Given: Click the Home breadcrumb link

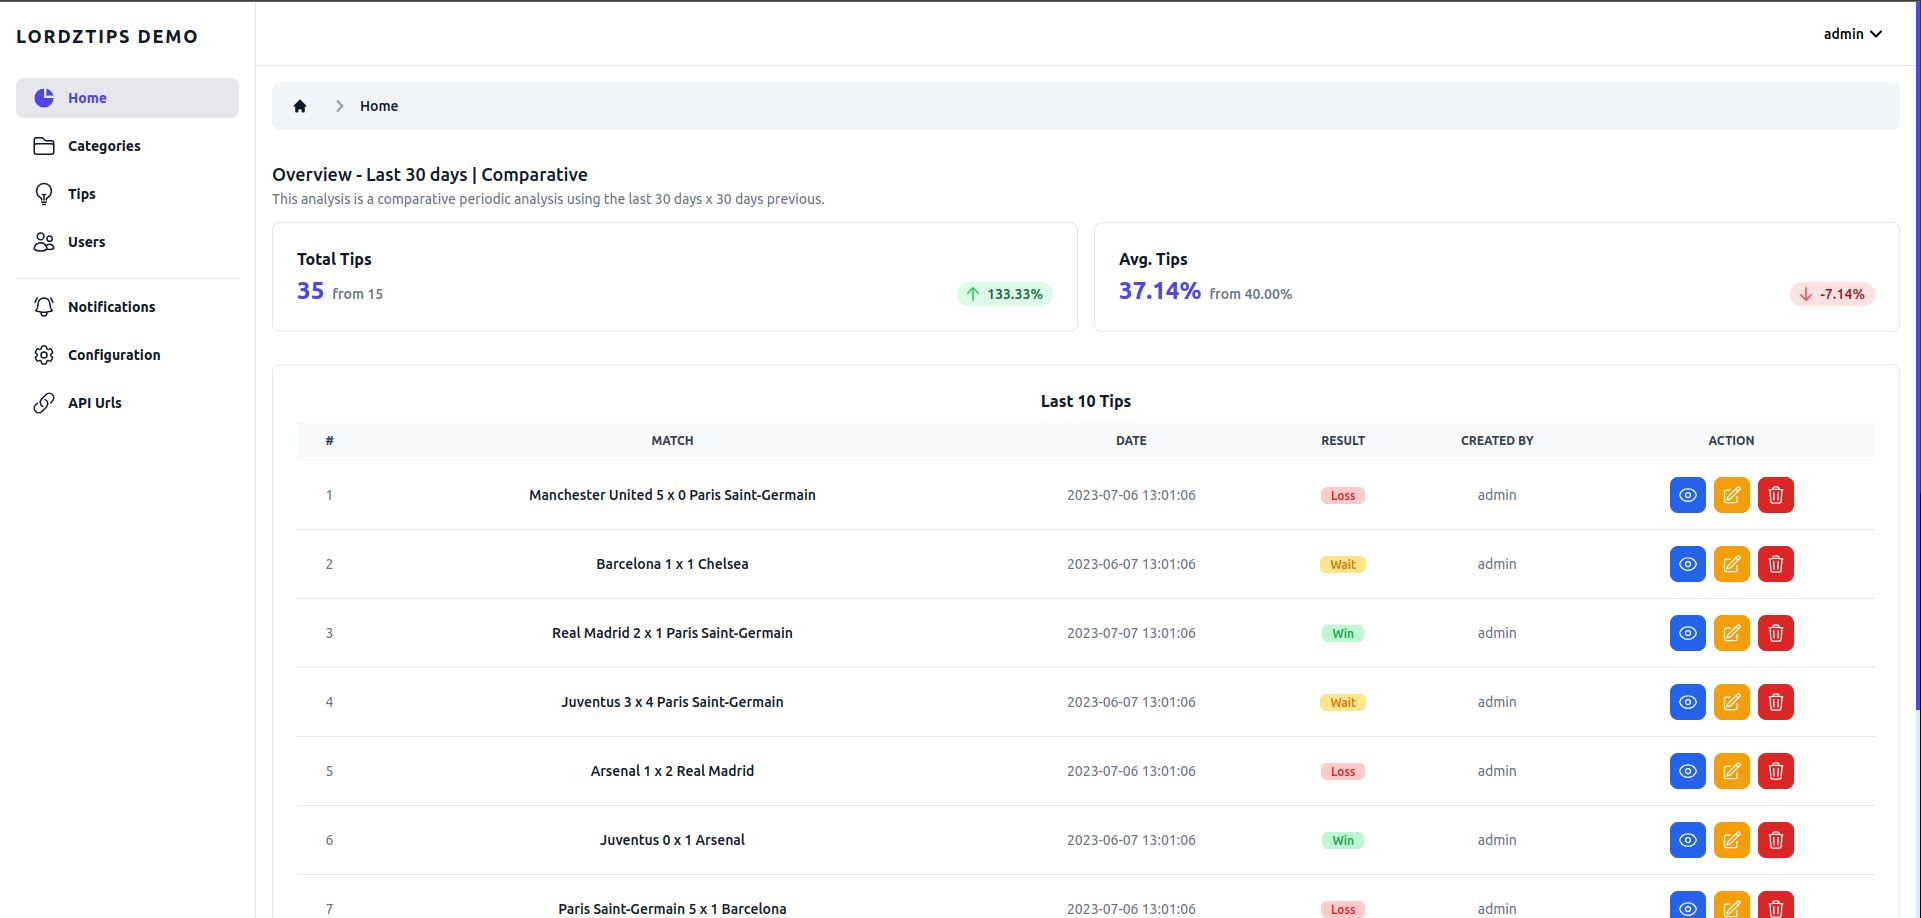Looking at the screenshot, I should point(379,106).
